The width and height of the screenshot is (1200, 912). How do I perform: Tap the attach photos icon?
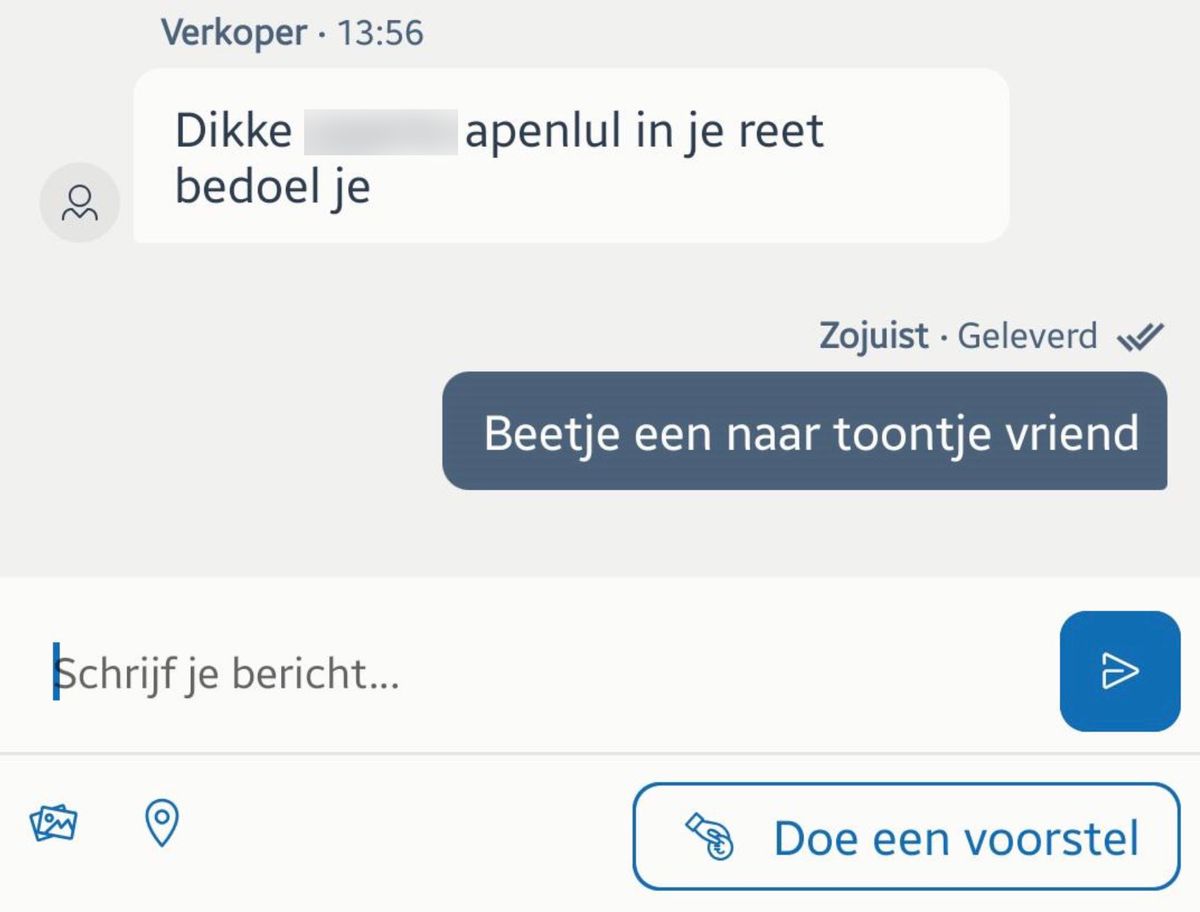click(x=54, y=824)
